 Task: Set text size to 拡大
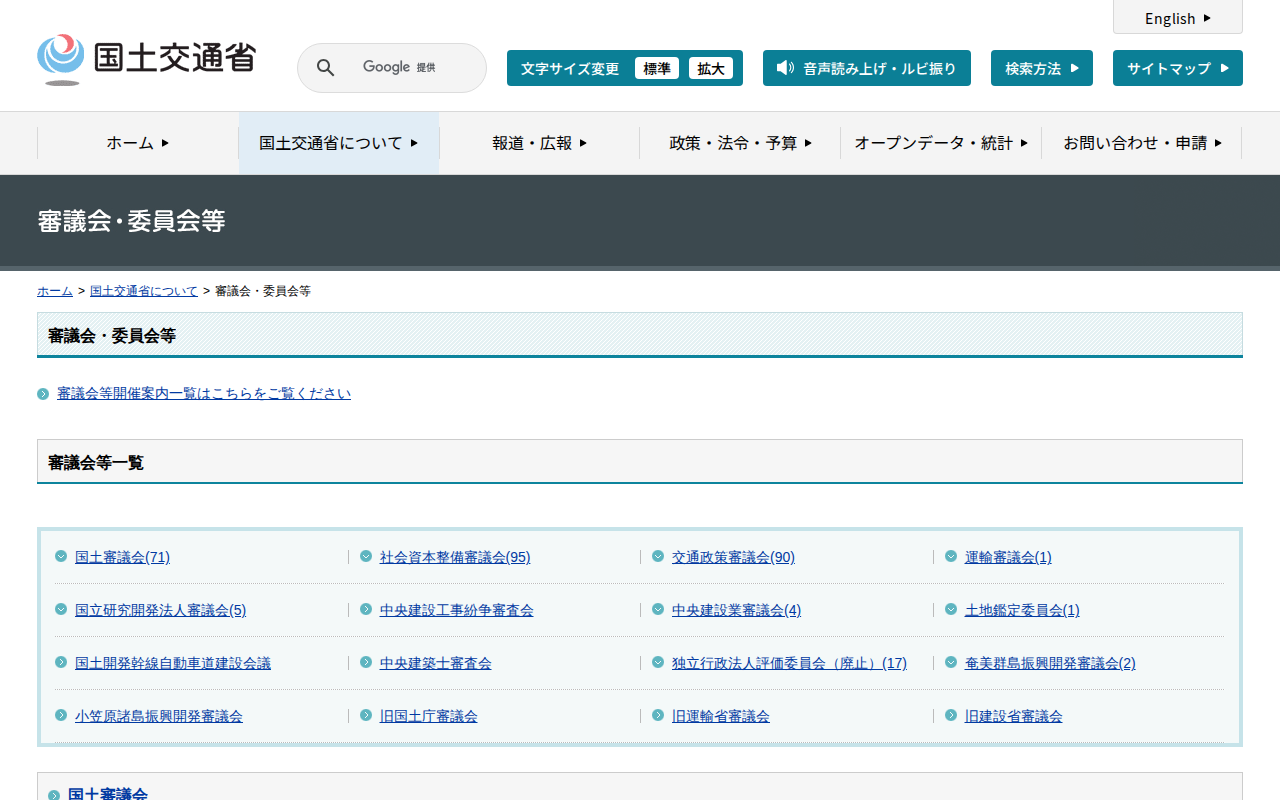[x=710, y=68]
